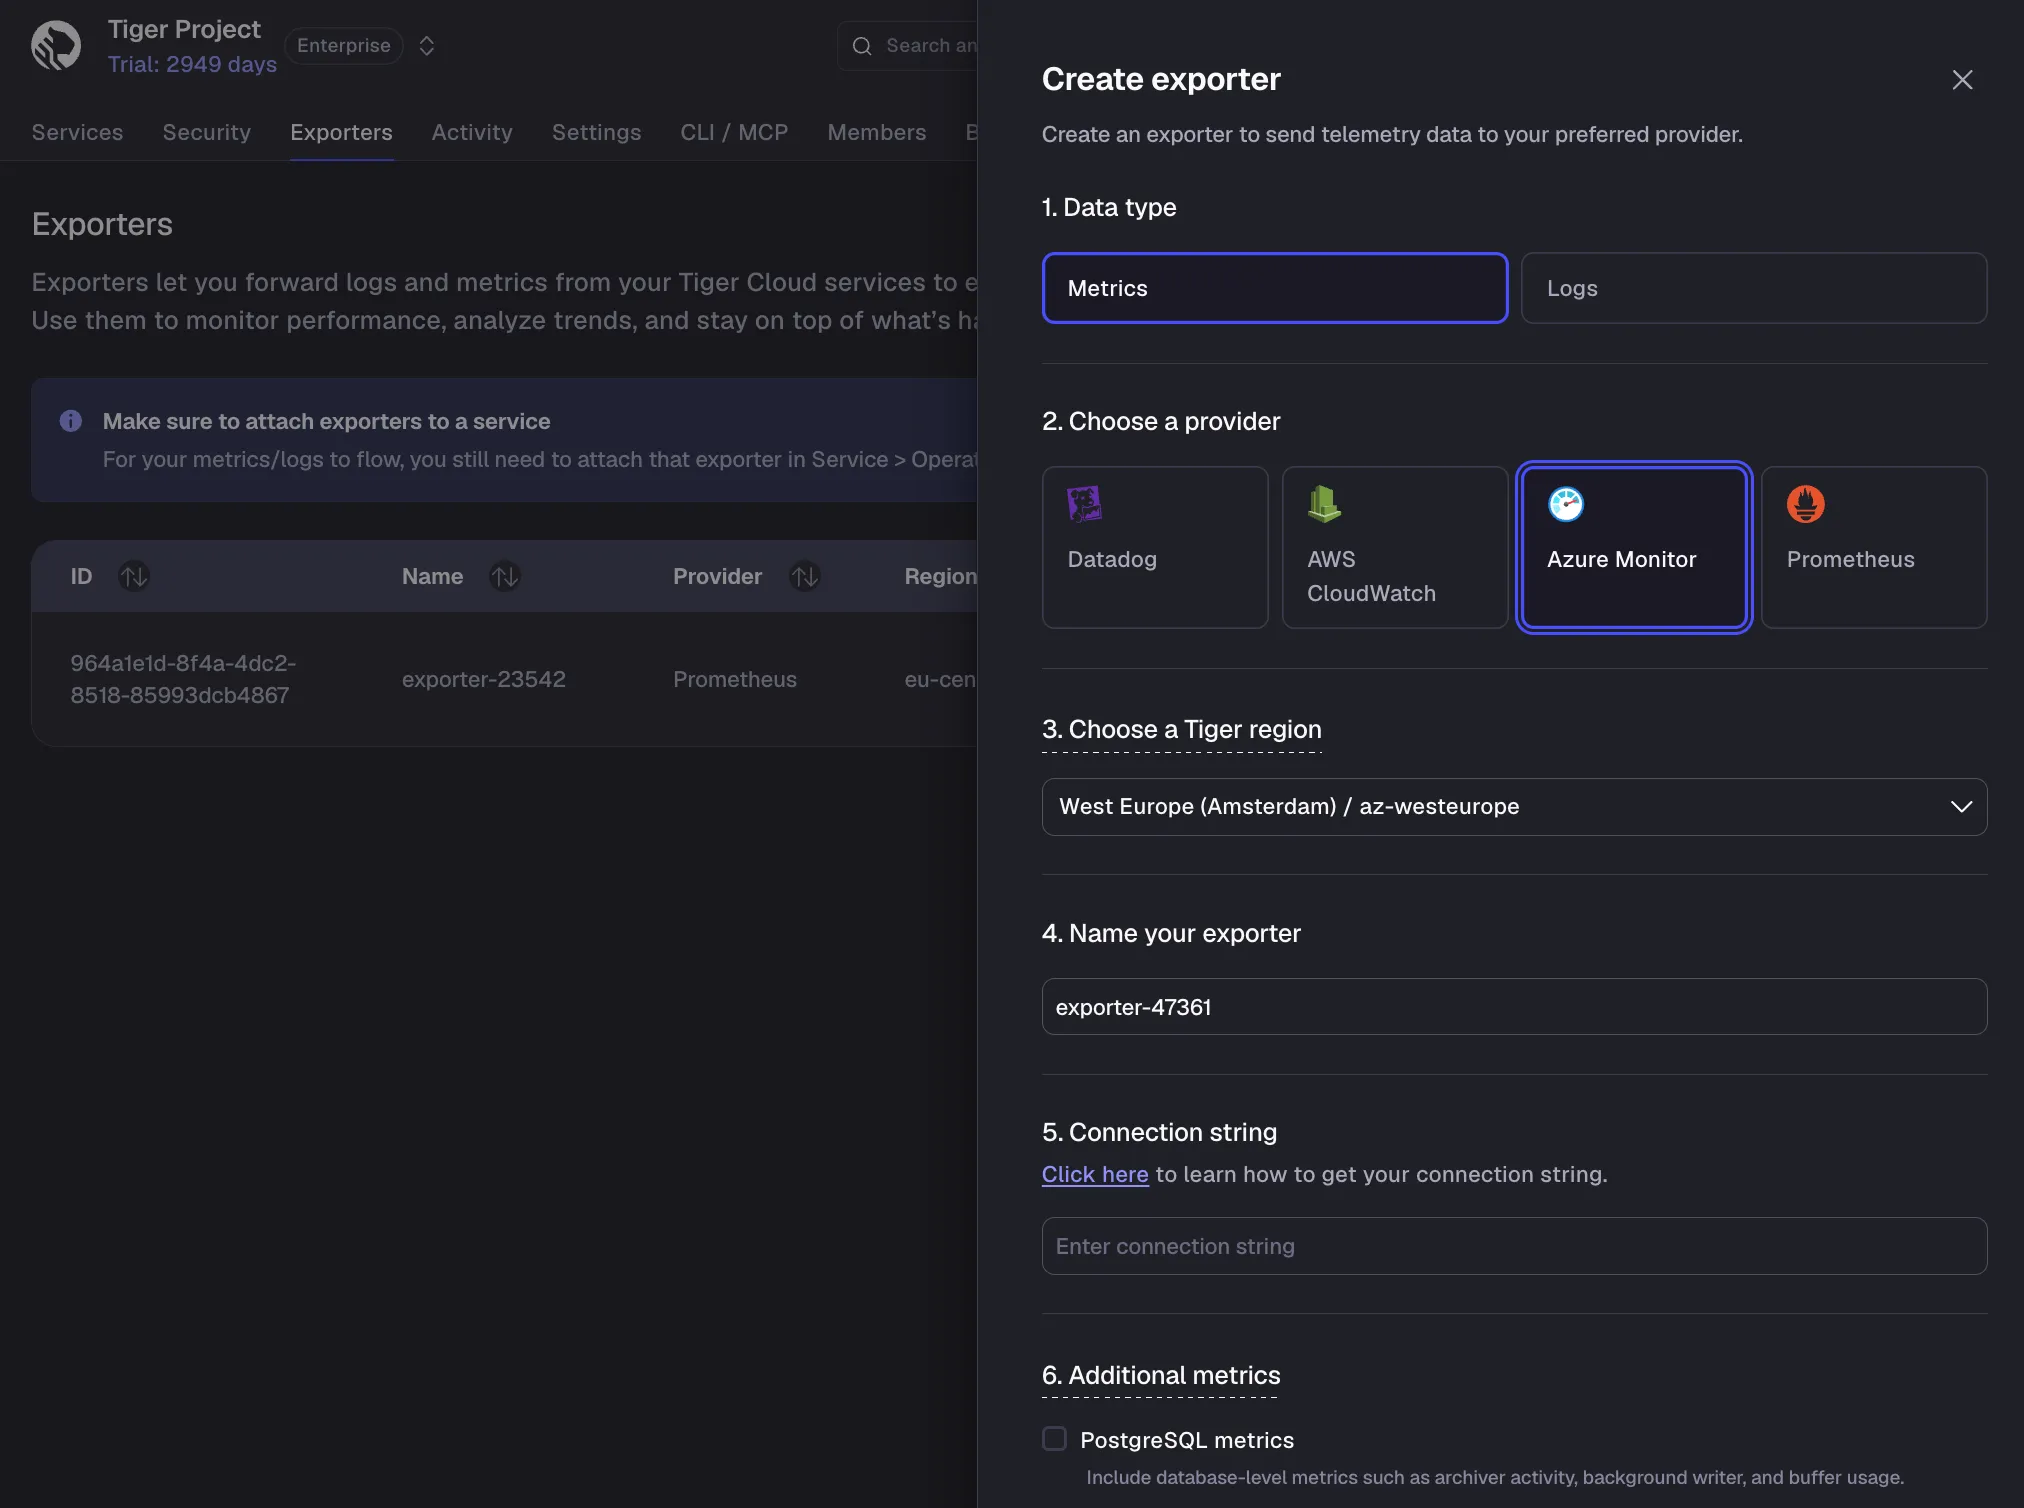Click the exporter-23542 name cell
The width and height of the screenshot is (2024, 1508).
coord(484,679)
